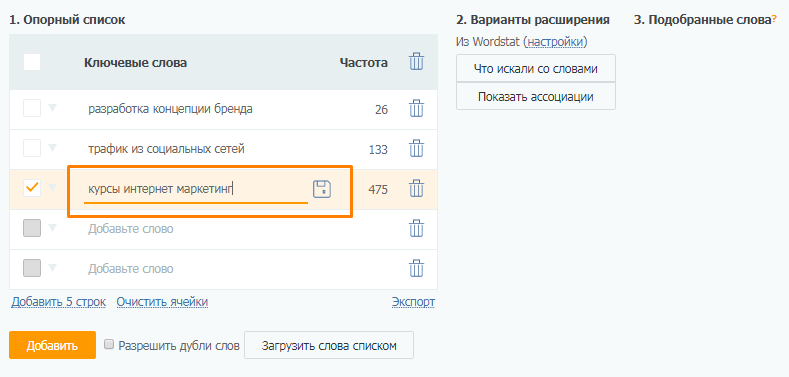Click the first 'Добавьте слово' input field

[196, 229]
